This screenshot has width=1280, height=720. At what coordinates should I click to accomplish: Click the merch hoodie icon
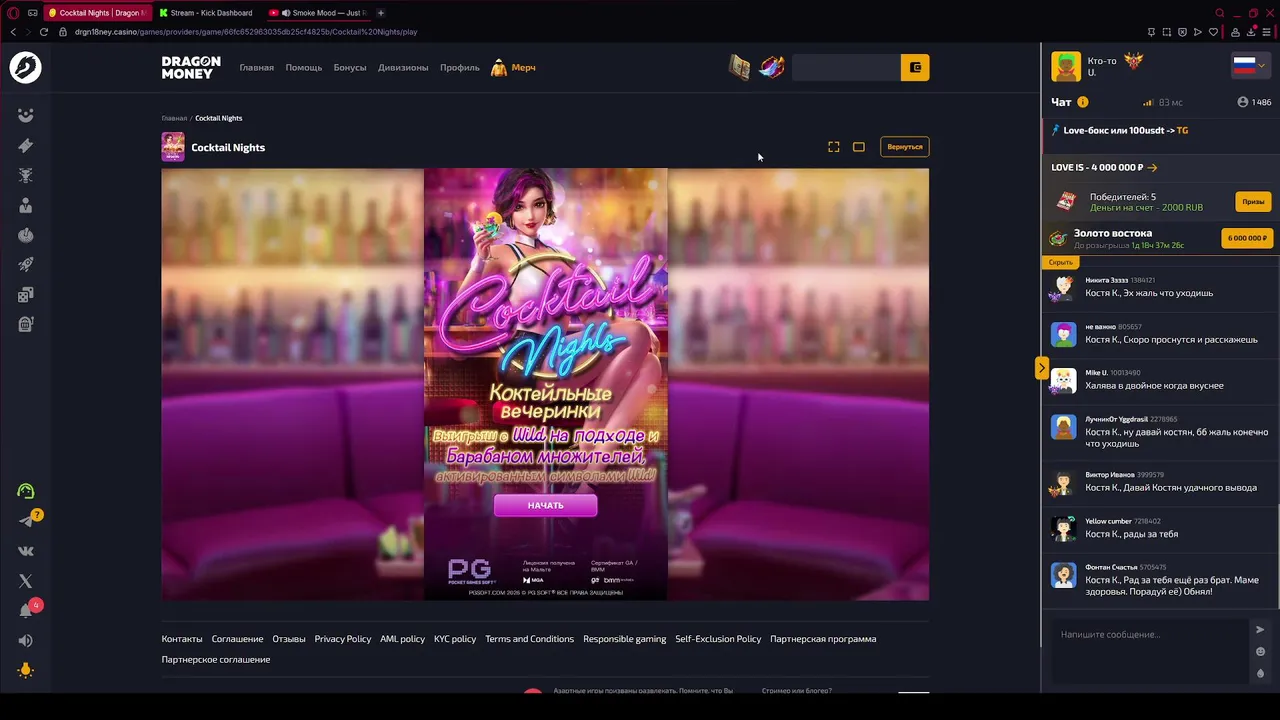499,68
